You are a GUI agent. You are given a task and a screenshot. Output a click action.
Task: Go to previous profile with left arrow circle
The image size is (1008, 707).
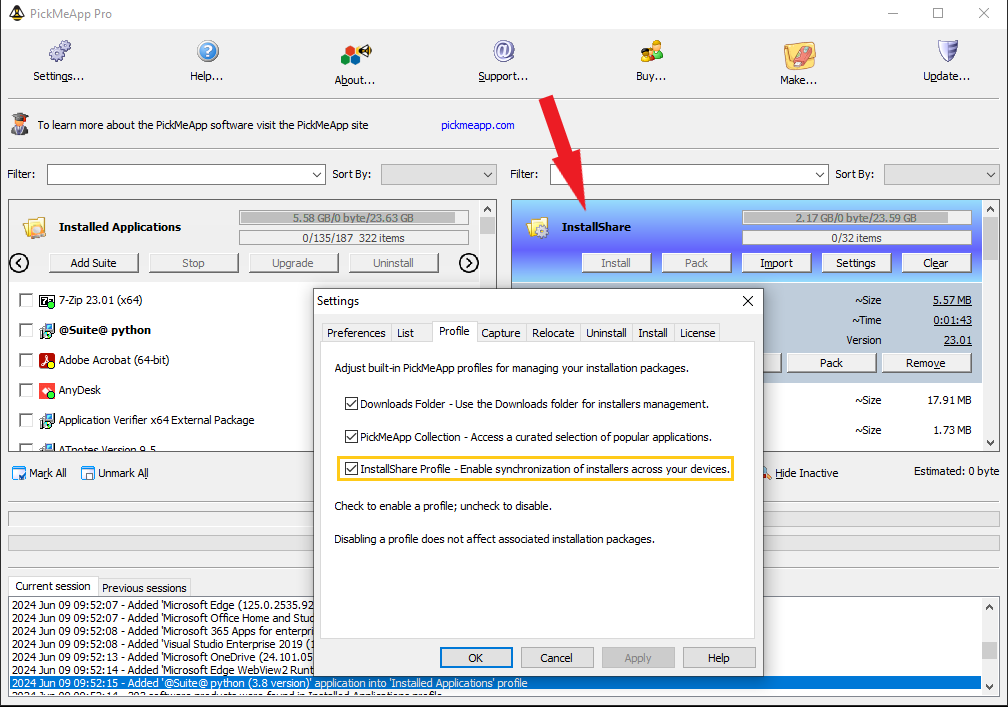point(19,263)
